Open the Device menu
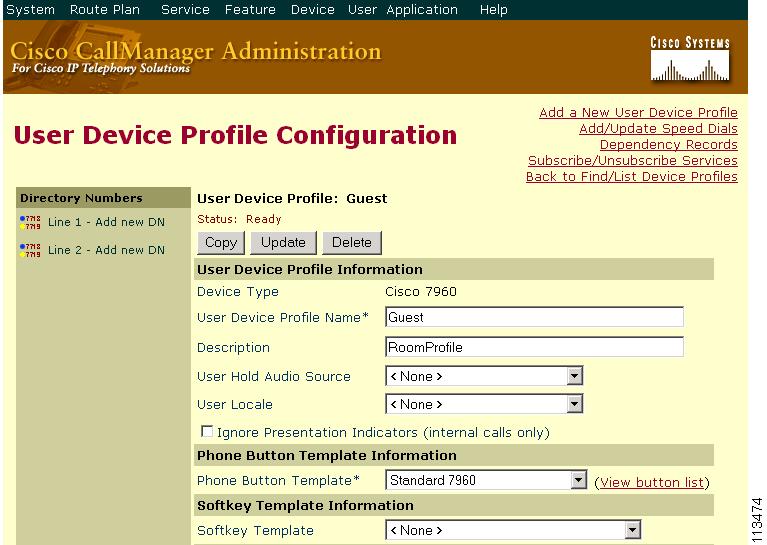 313,9
